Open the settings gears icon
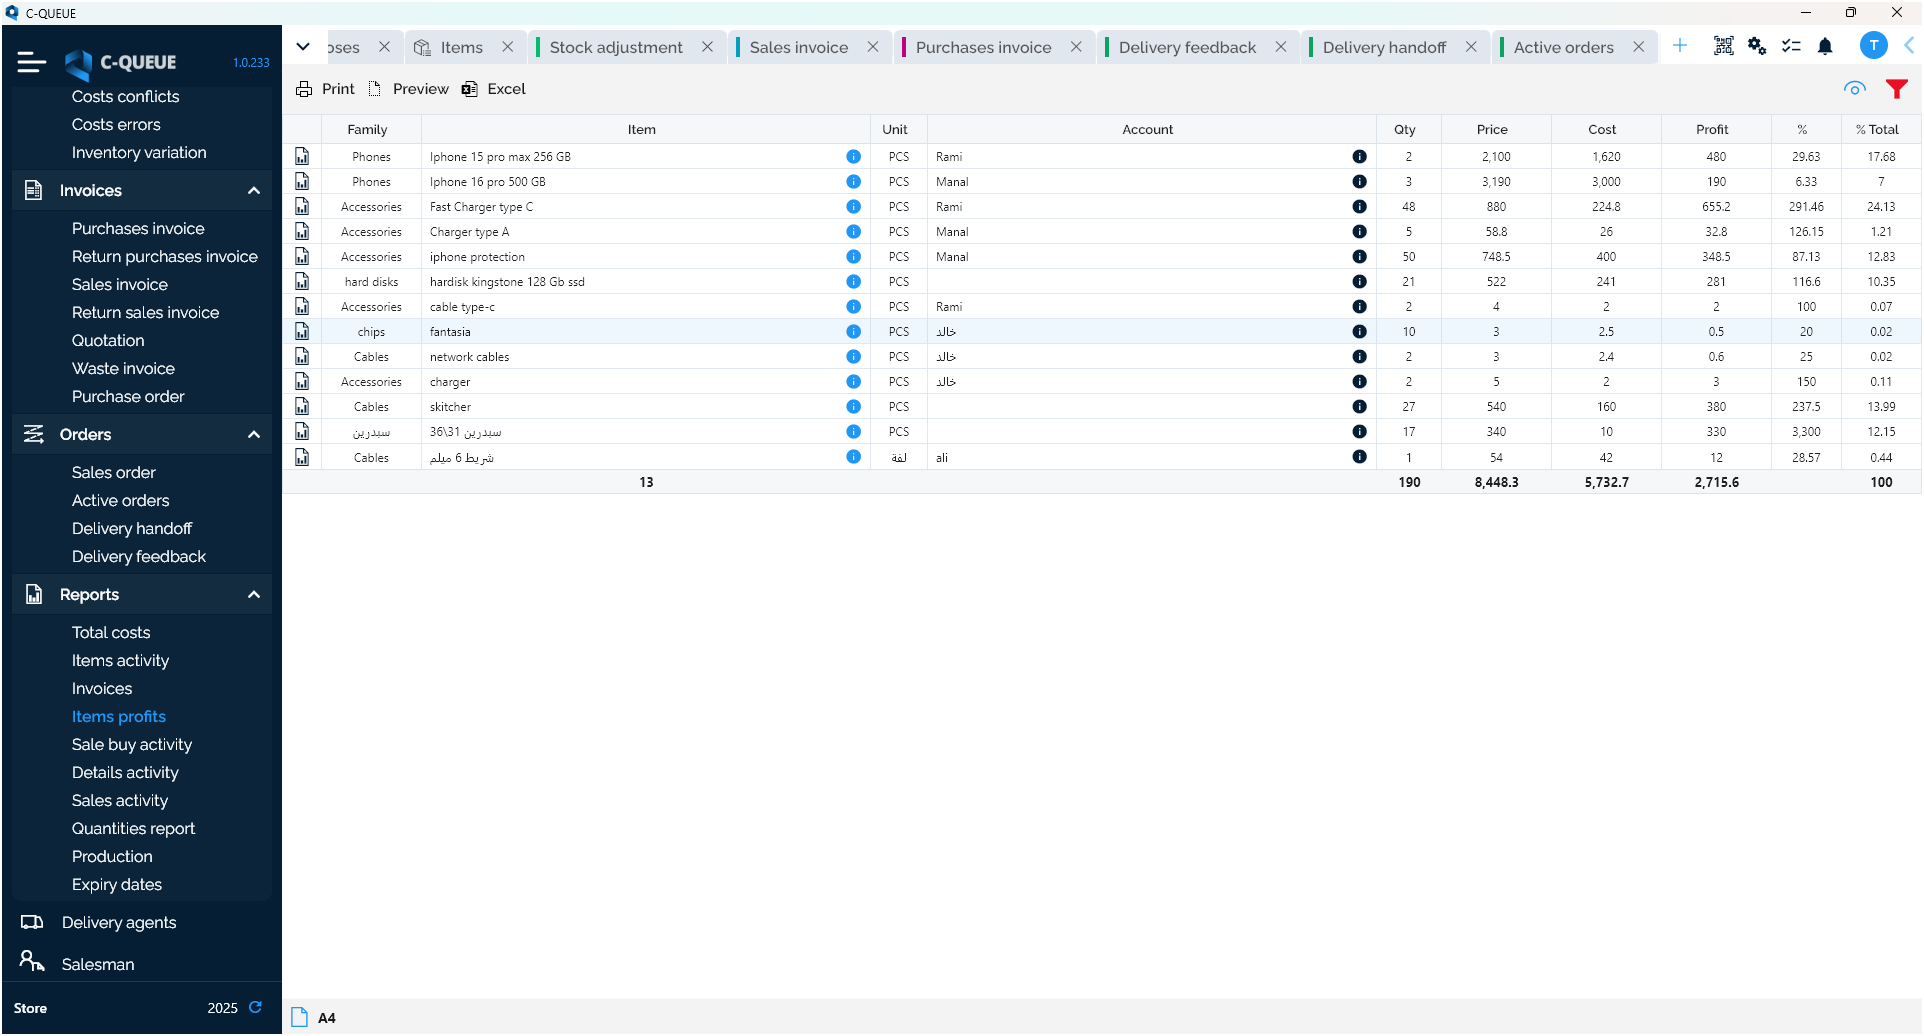Viewport: 1924px width, 1036px height. [1757, 47]
